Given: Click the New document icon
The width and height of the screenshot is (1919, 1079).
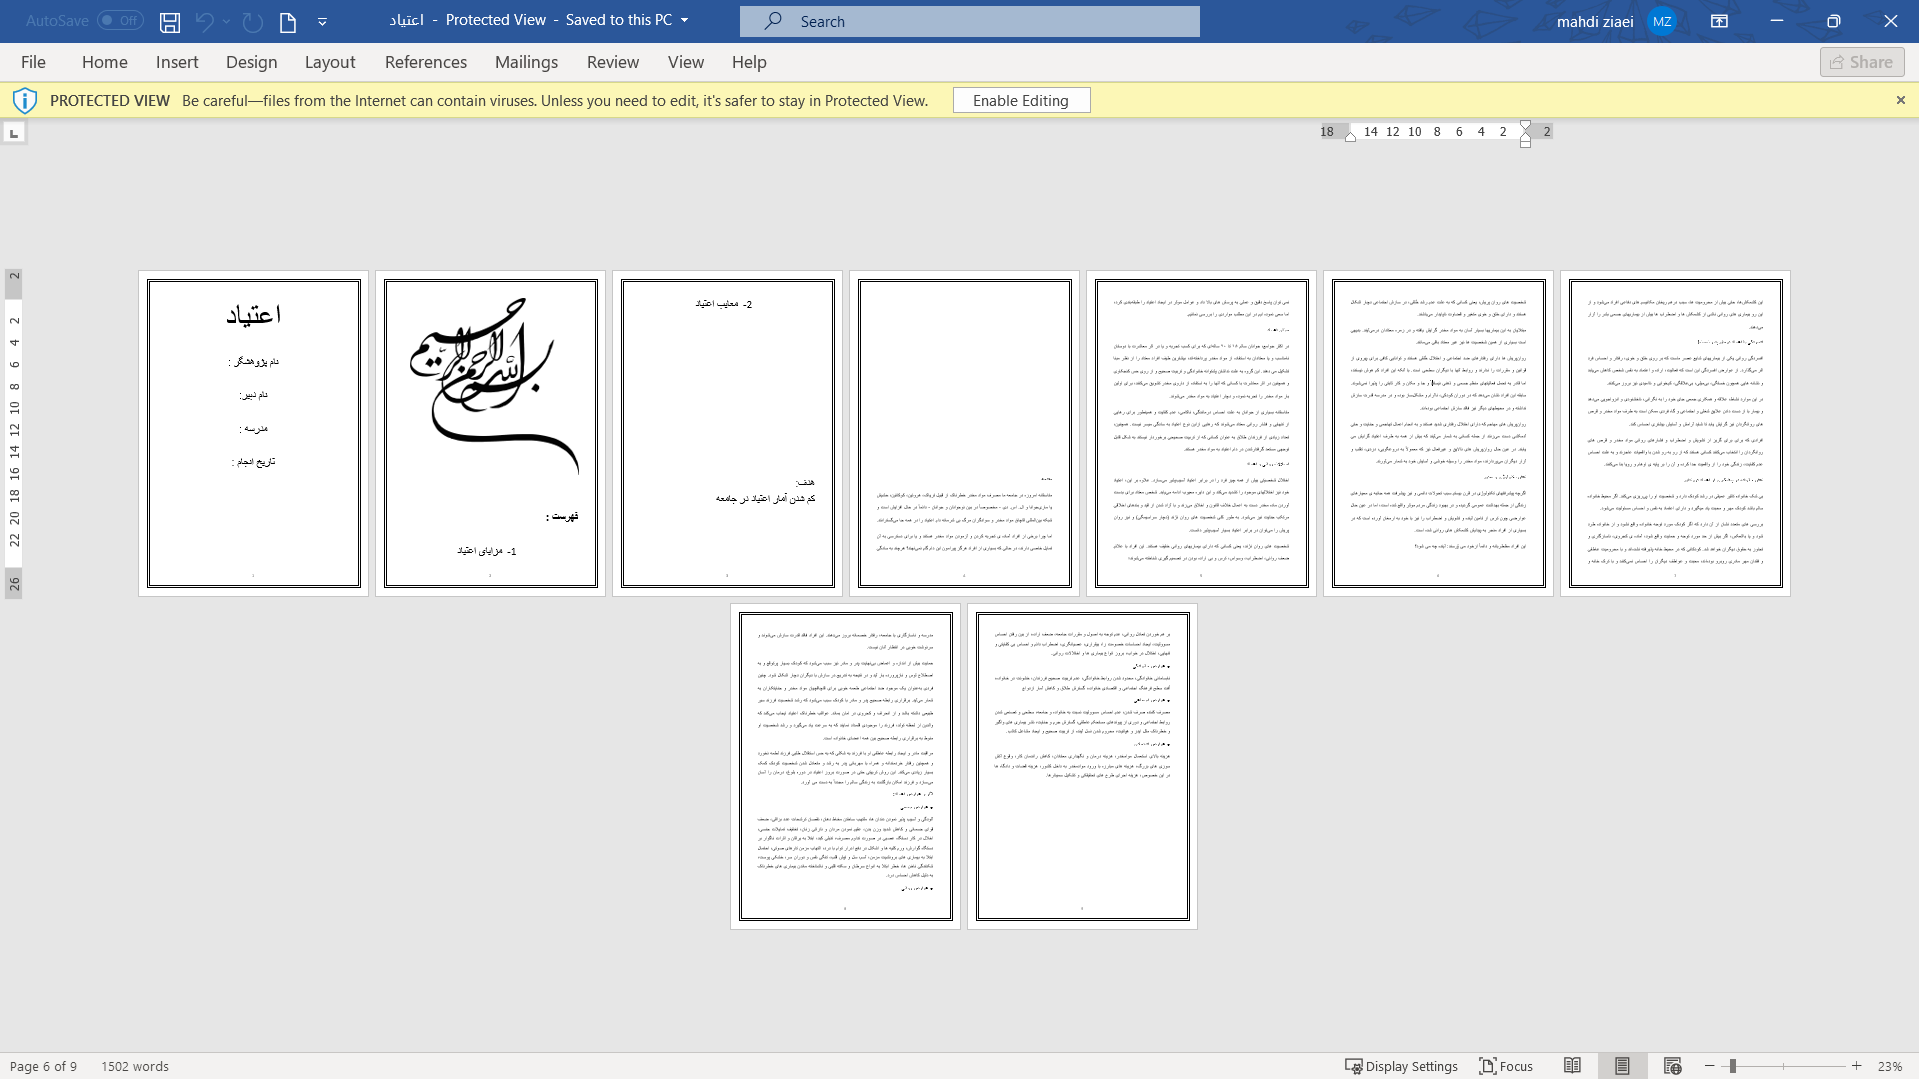Looking at the screenshot, I should pyautogui.click(x=288, y=21).
